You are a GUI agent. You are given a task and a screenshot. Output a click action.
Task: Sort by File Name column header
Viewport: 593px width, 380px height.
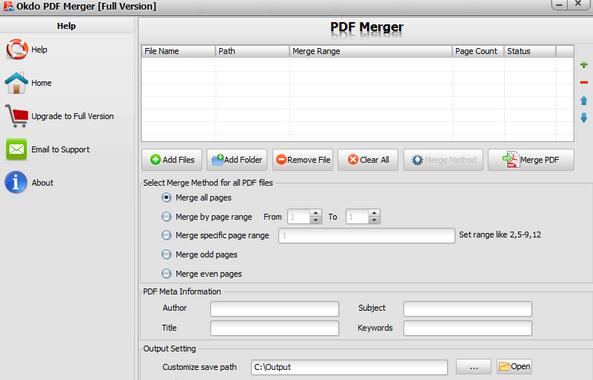[x=179, y=51]
